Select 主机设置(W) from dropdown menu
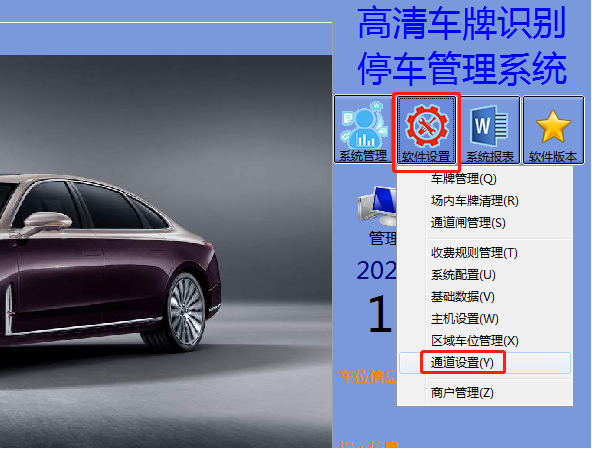The image size is (592, 449). [x=464, y=319]
